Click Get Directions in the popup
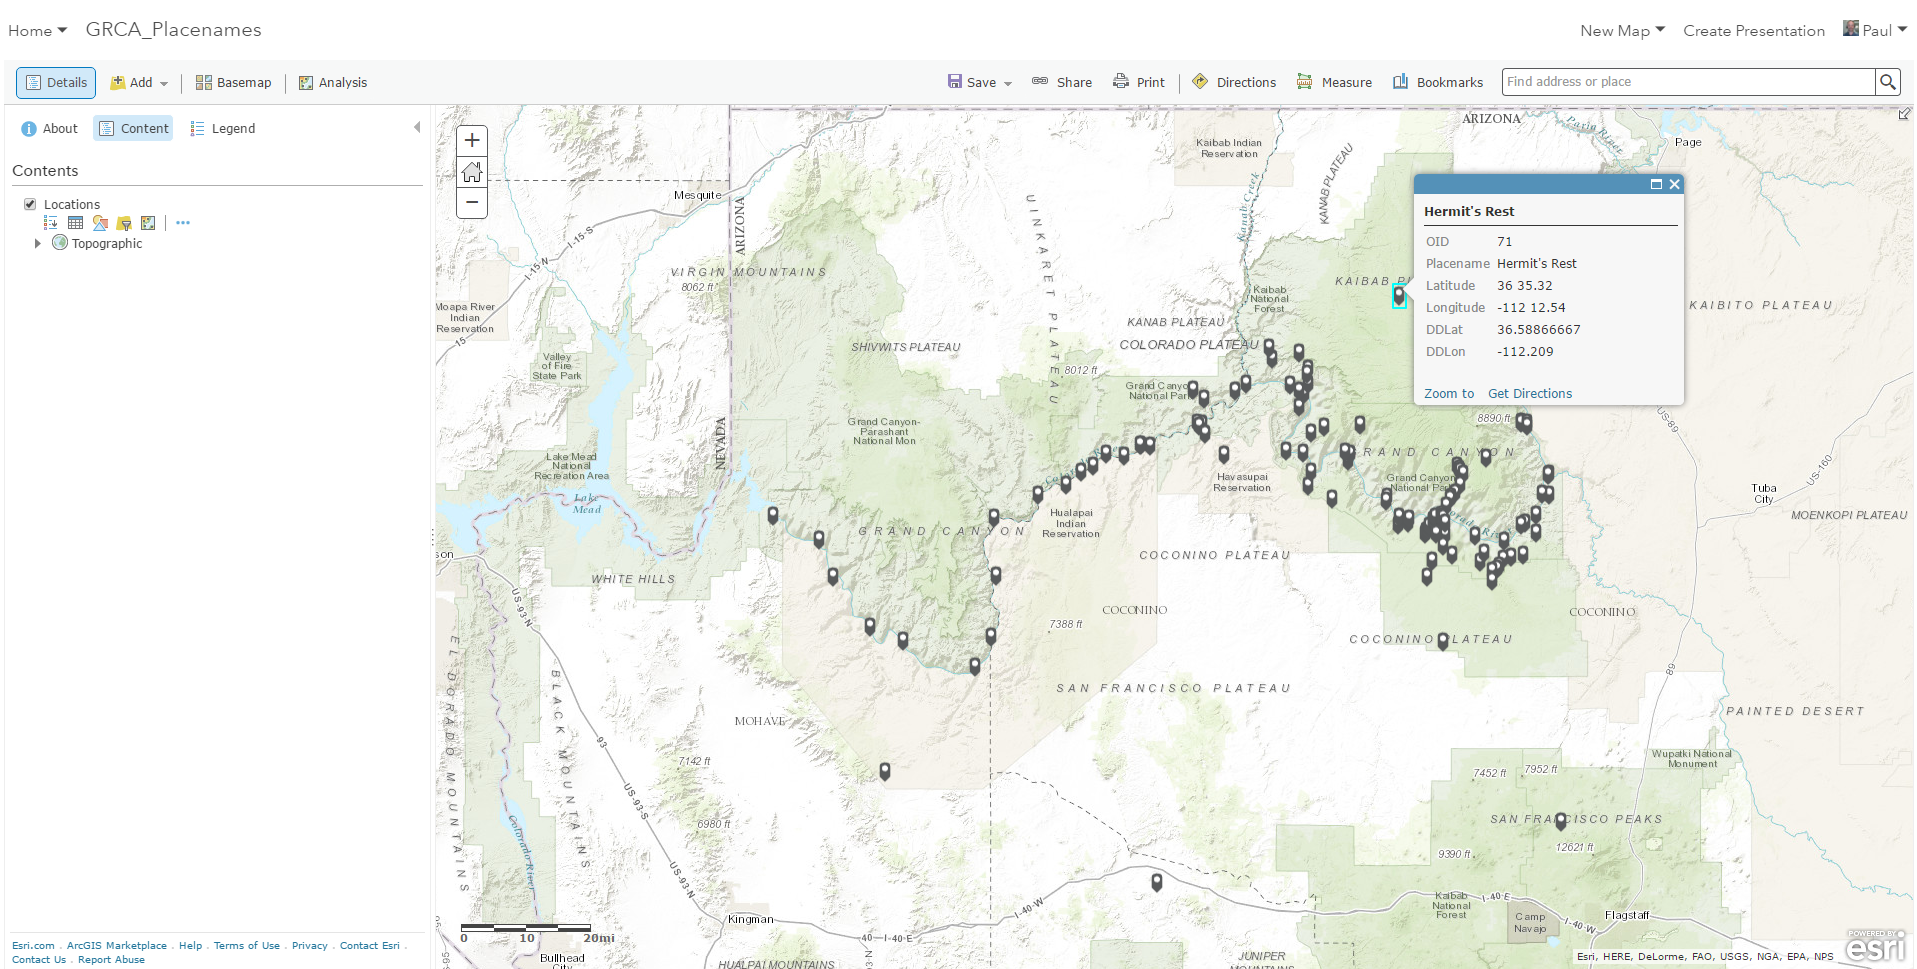This screenshot has width=1917, height=969. (x=1530, y=394)
